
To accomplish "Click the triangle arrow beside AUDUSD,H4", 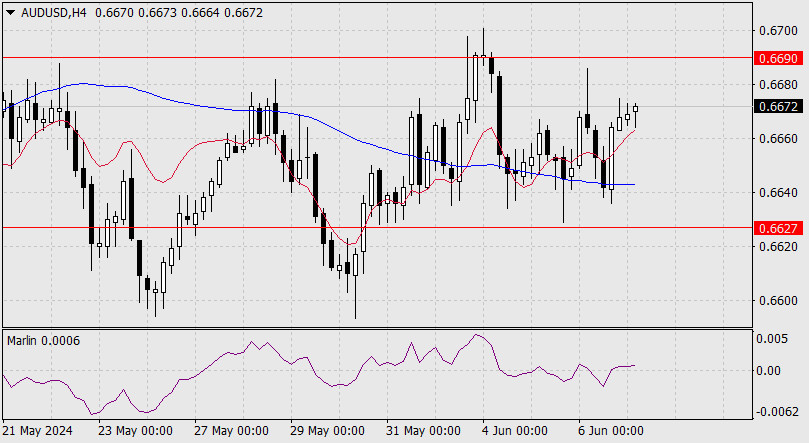I will [x=10, y=11].
